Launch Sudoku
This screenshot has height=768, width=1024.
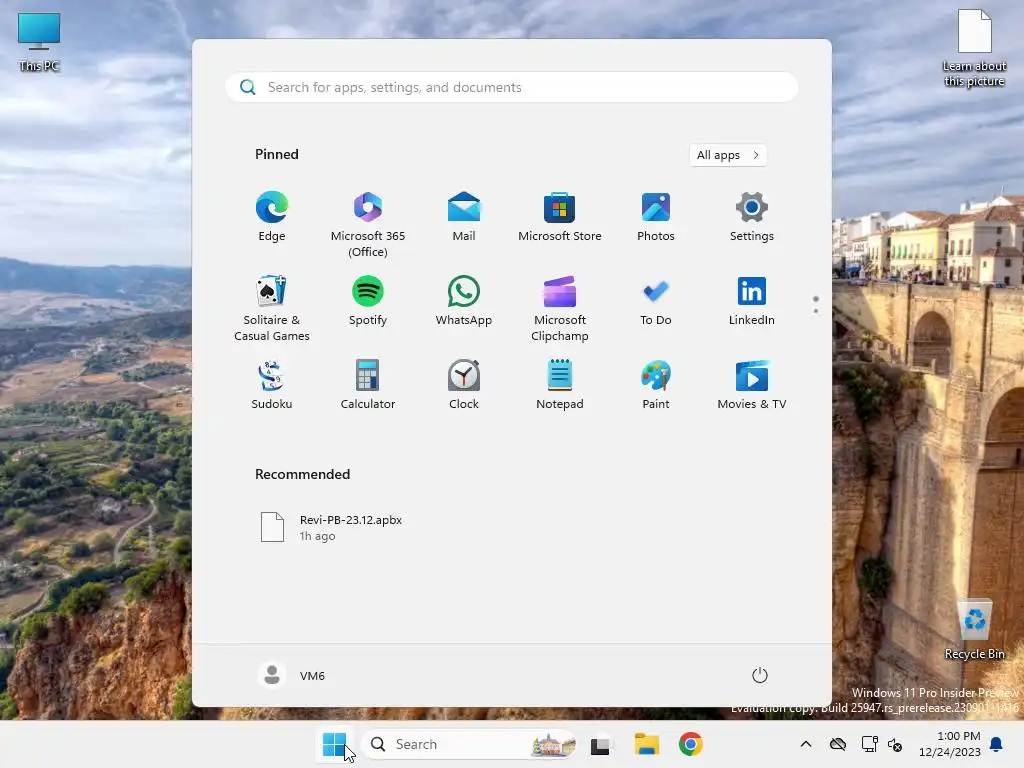[x=272, y=385]
